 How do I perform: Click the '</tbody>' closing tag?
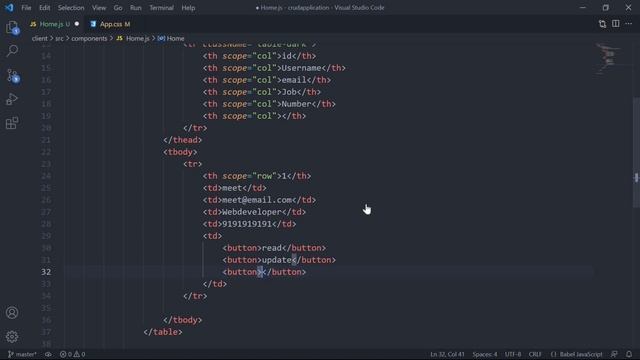[x=182, y=320]
